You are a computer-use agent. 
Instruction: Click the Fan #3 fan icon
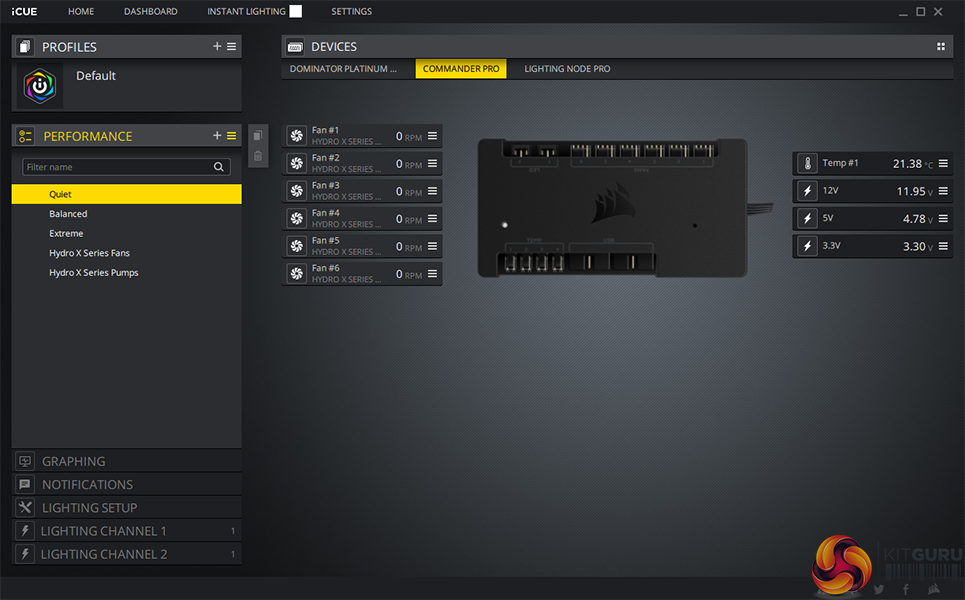coord(297,191)
